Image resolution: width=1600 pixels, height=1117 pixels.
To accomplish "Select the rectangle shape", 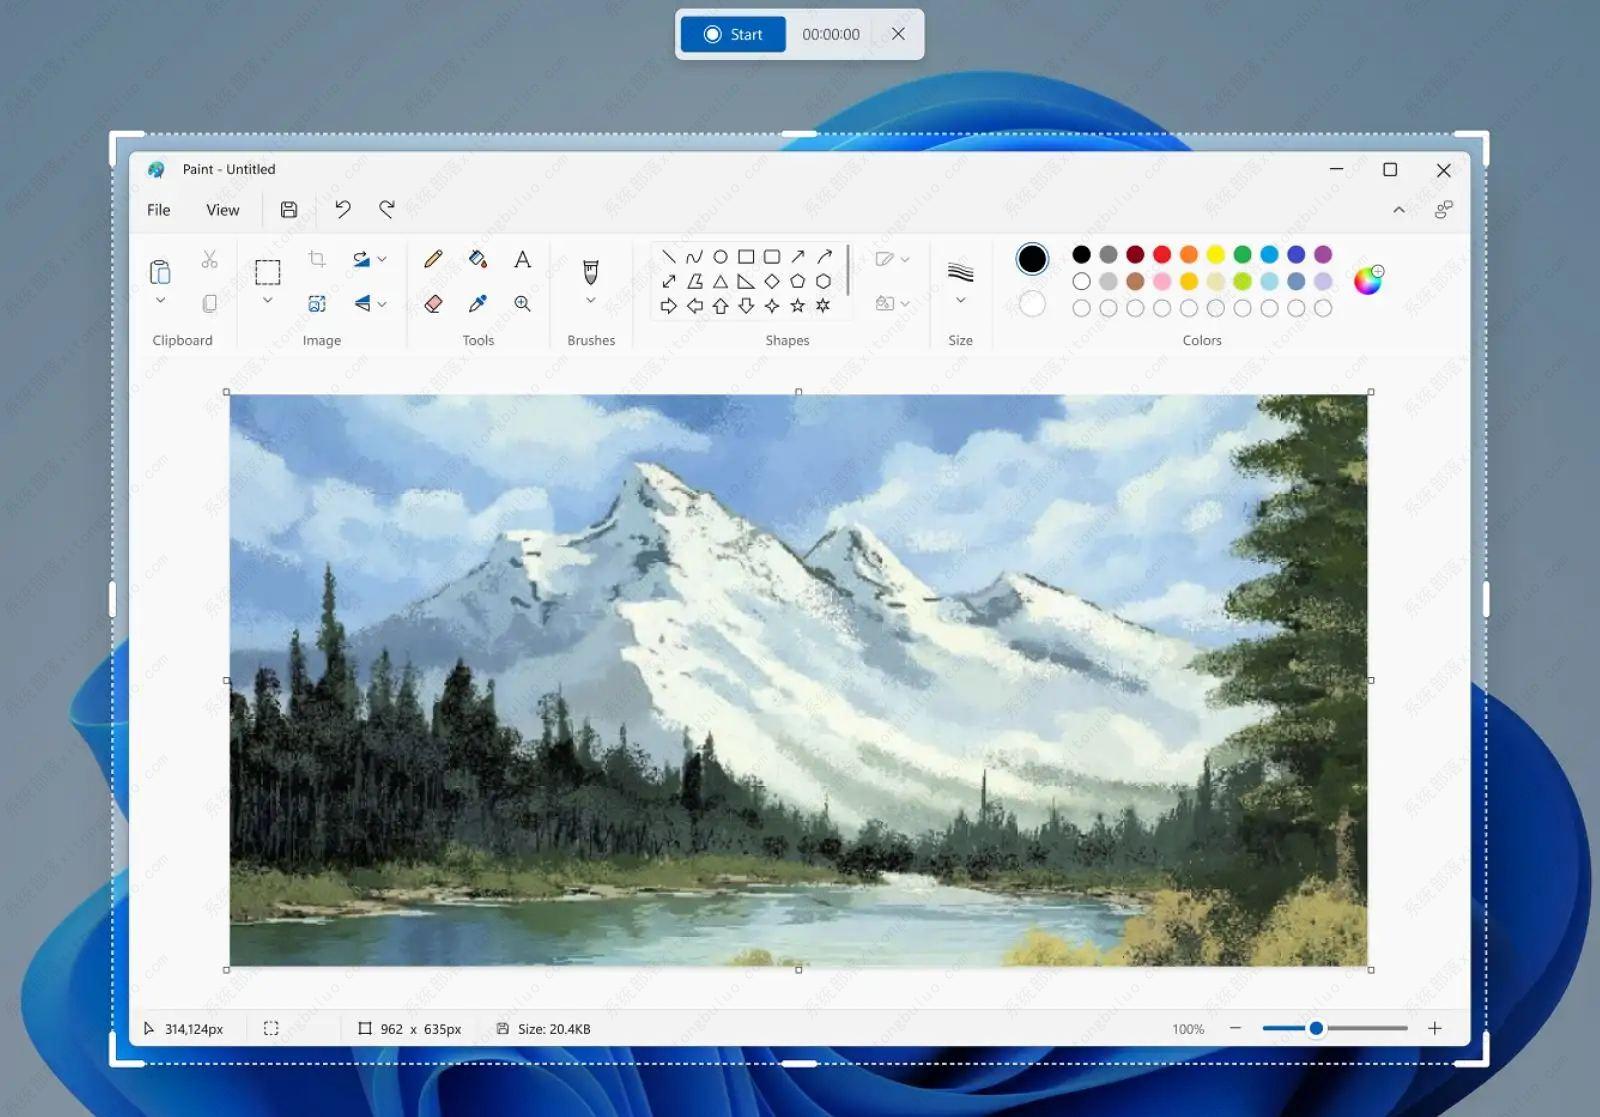I will pos(746,257).
